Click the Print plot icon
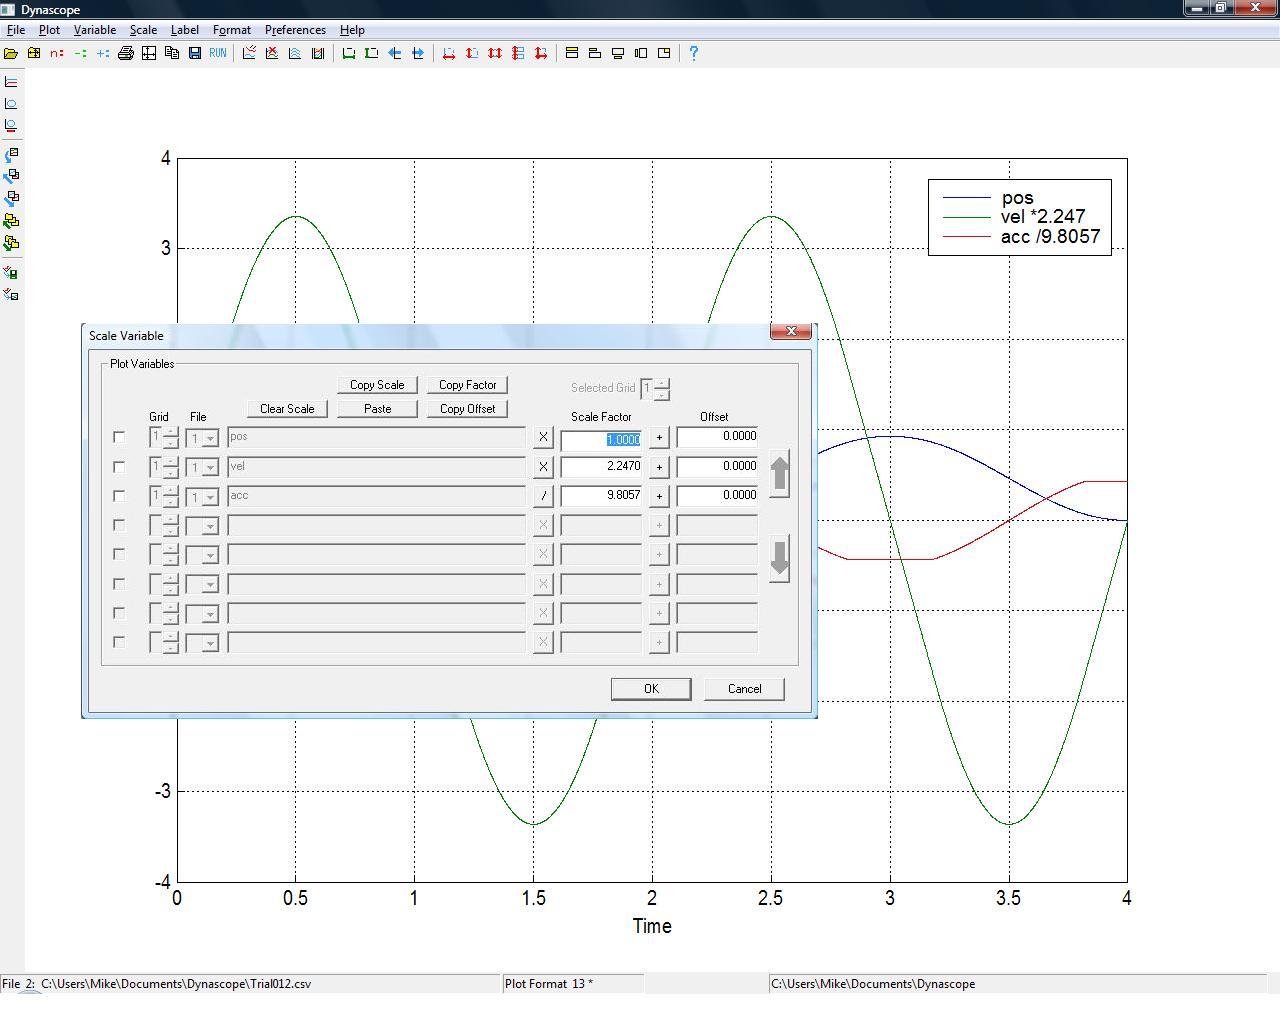 [126, 53]
